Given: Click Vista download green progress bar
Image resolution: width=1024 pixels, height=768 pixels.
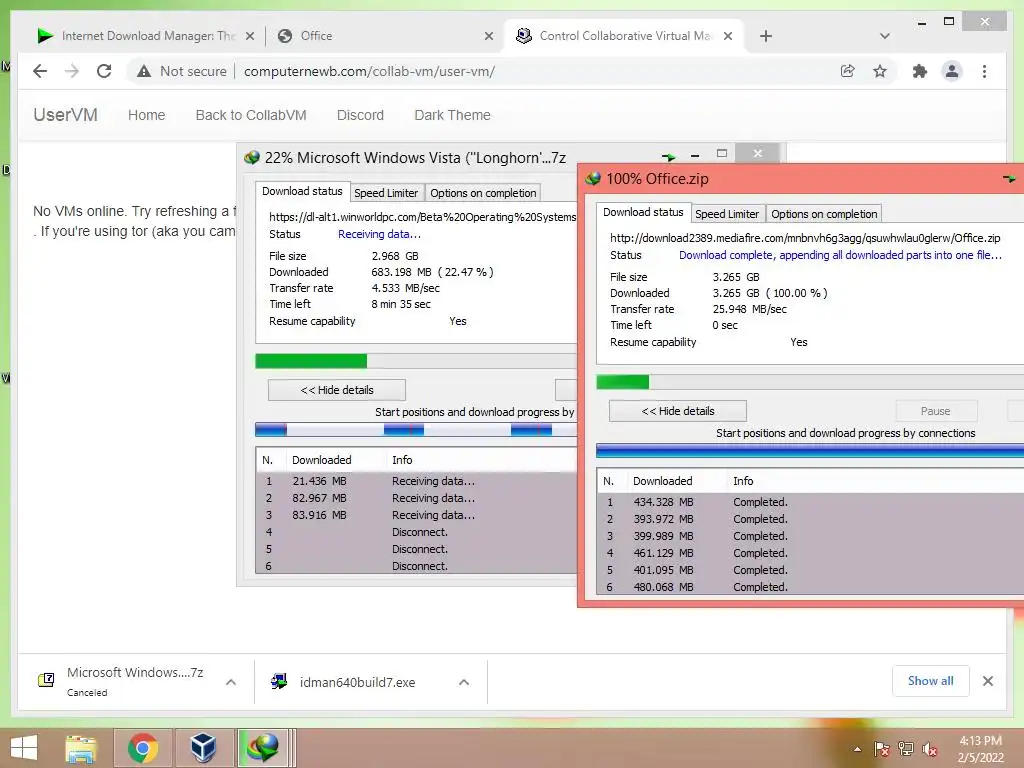Looking at the screenshot, I should 311,361.
